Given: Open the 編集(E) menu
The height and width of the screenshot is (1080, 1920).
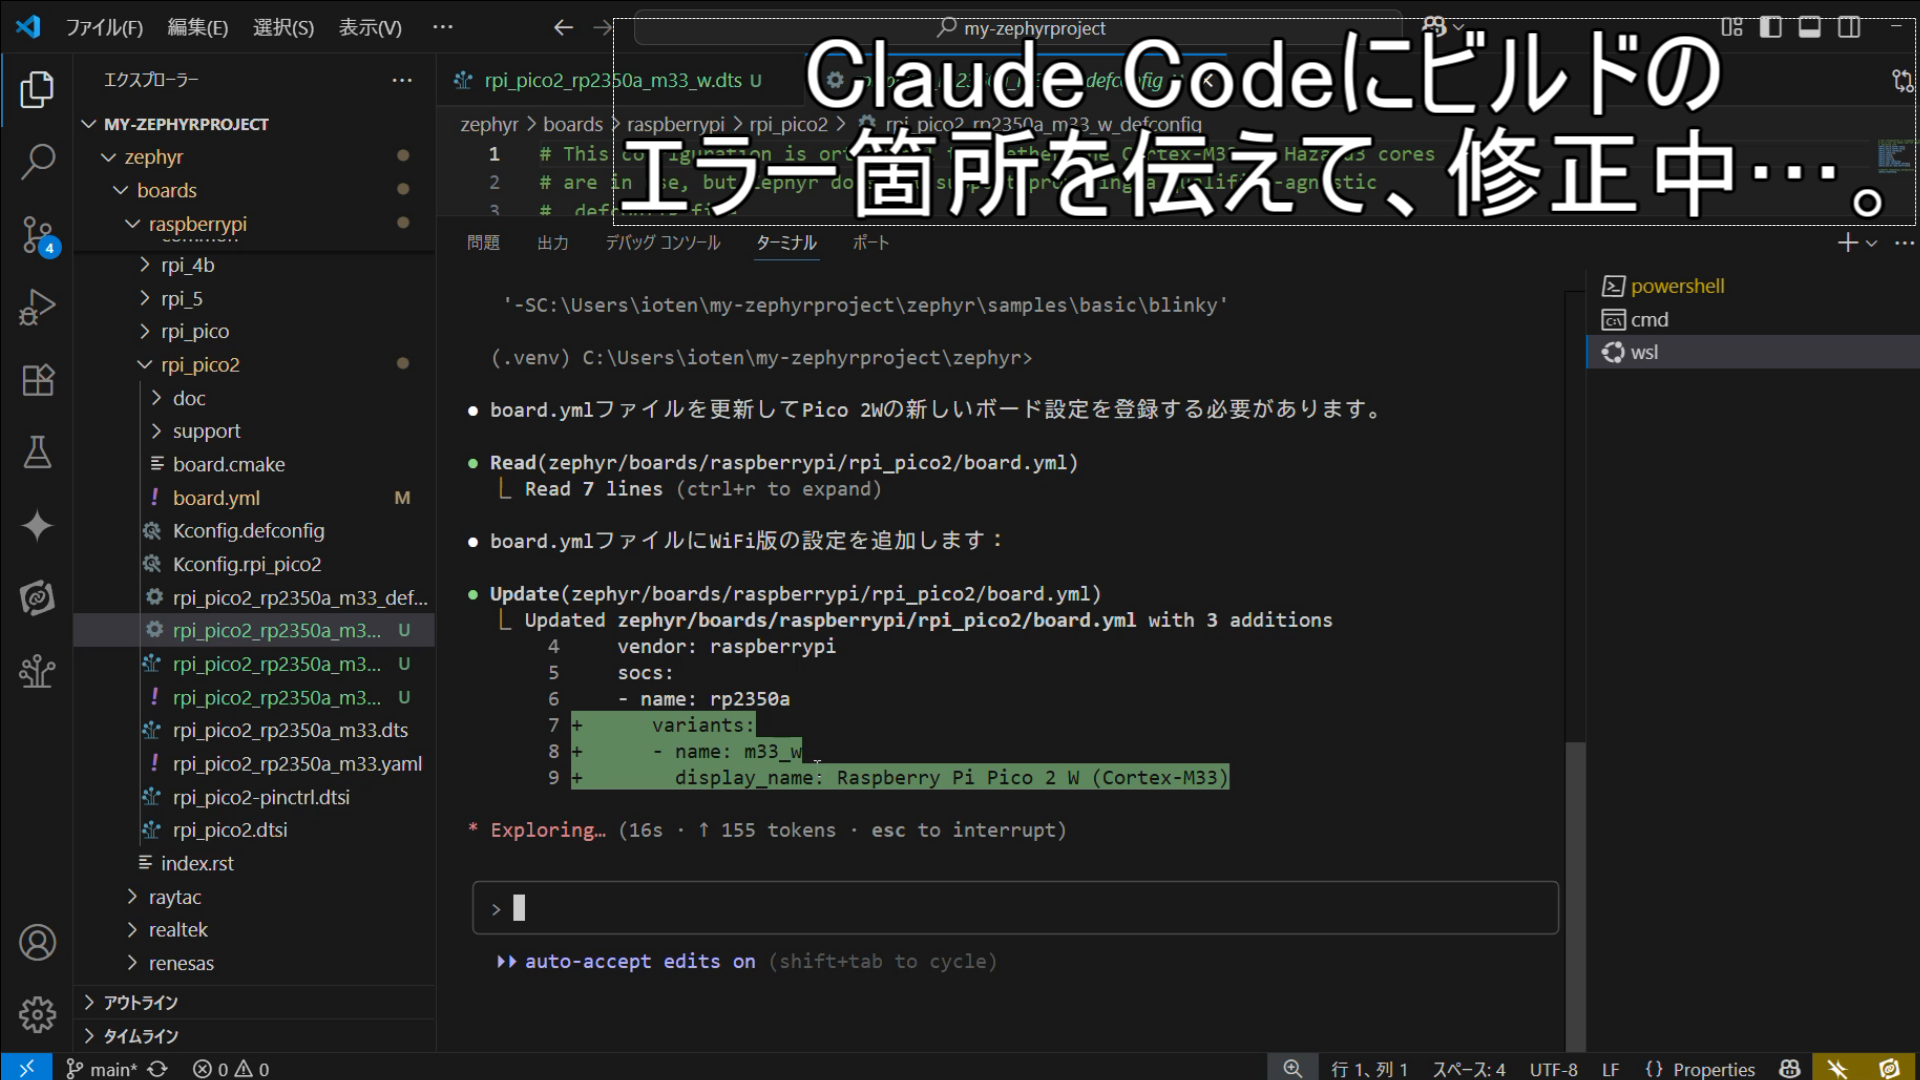Looking at the screenshot, I should click(197, 27).
